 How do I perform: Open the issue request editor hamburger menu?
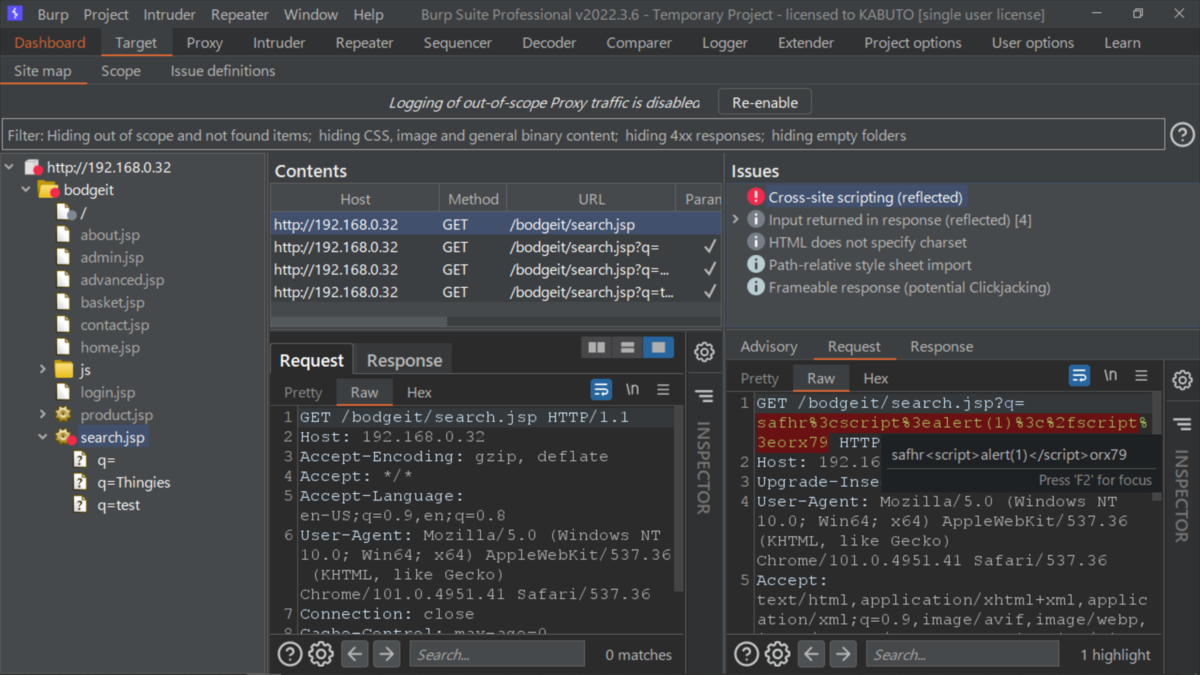tap(1141, 375)
